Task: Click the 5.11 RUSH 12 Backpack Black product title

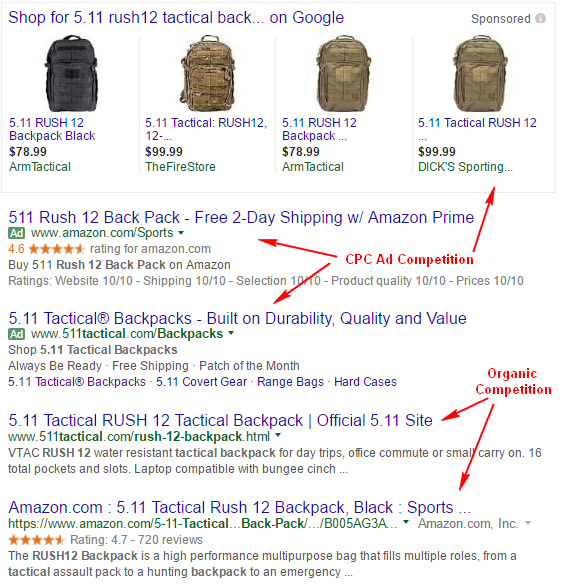Action: 52,129
